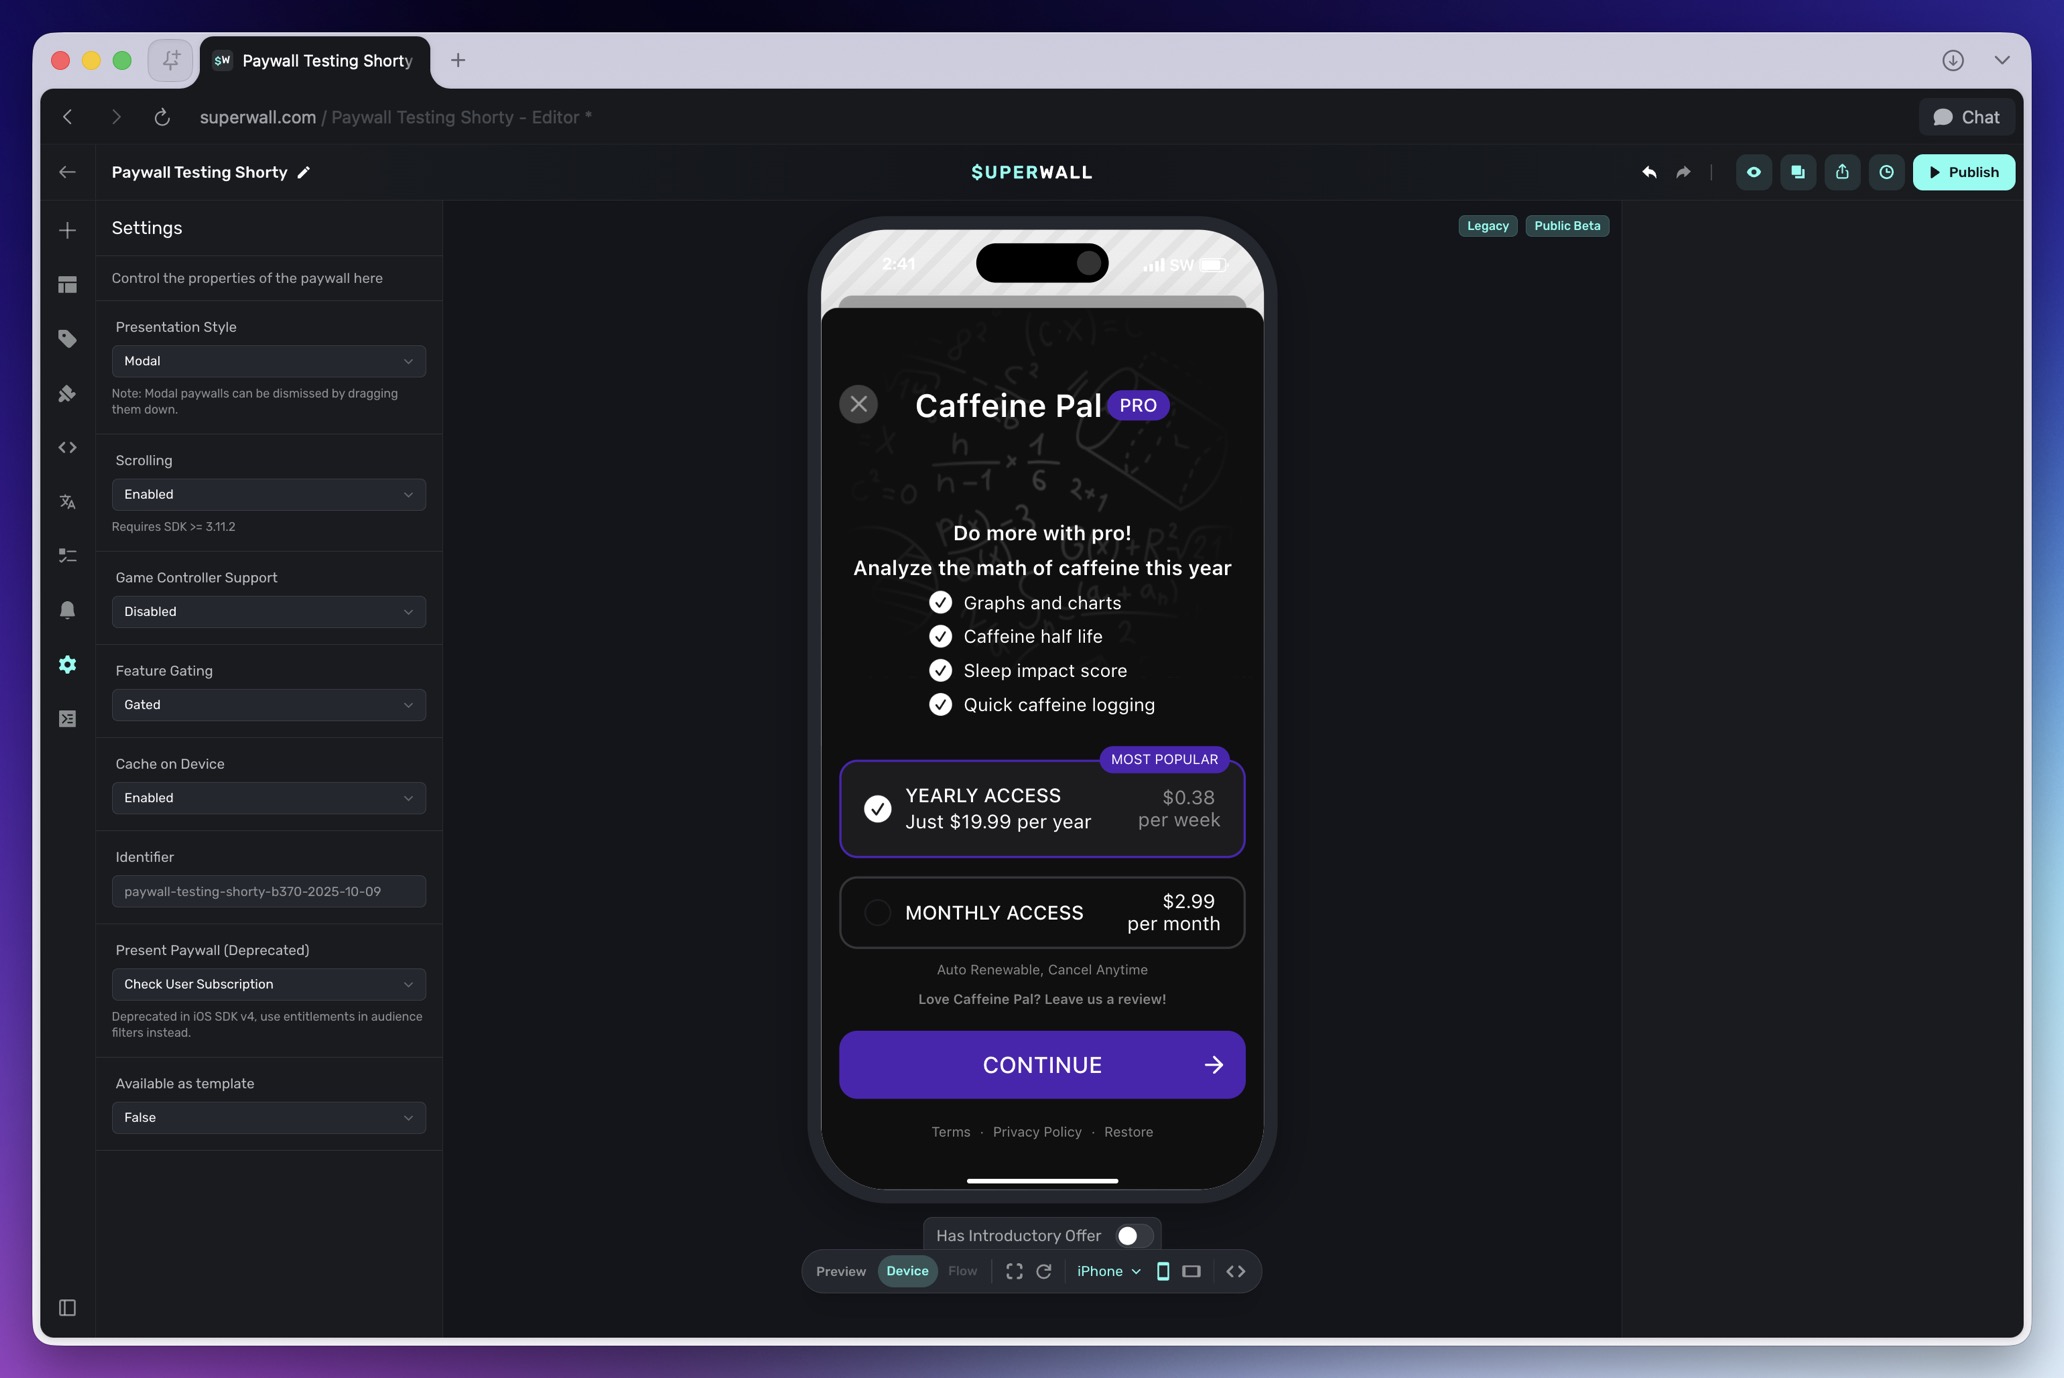Open the version history clock
This screenshot has height=1378, width=2064.
(1886, 172)
